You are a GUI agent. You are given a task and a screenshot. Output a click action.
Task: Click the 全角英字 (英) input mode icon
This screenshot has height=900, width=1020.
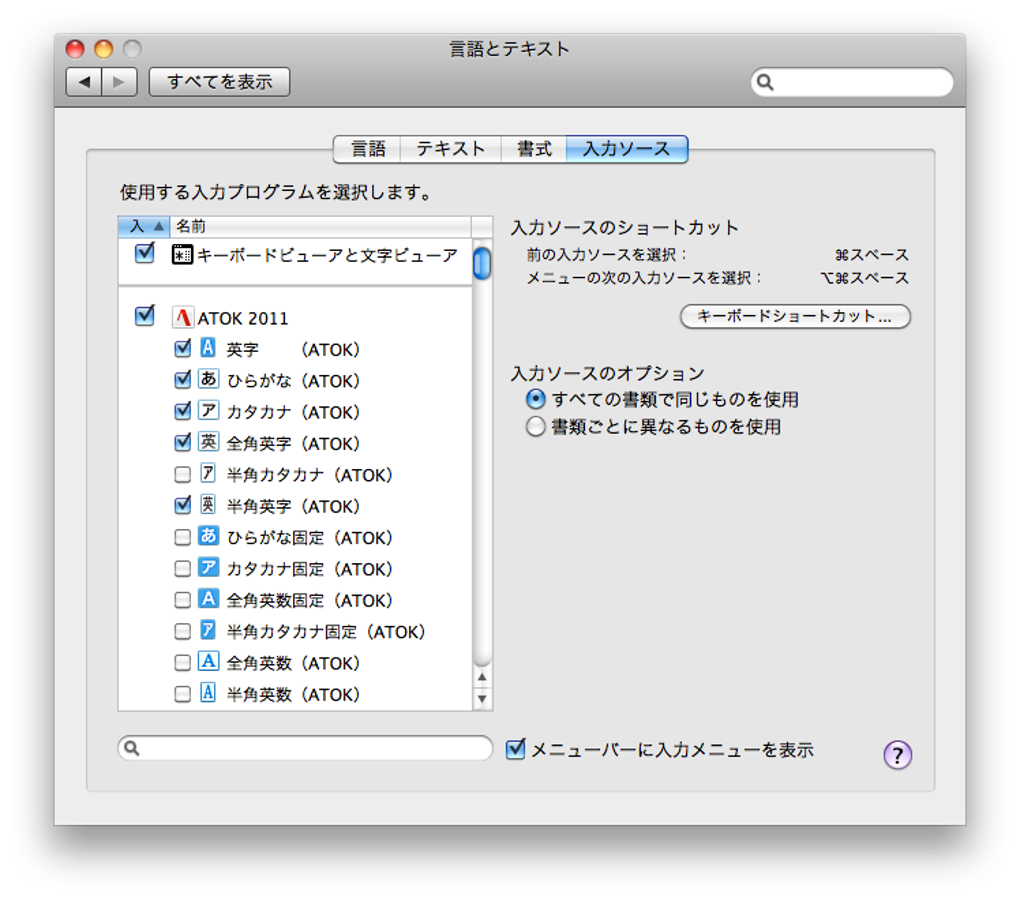pyautogui.click(x=207, y=443)
